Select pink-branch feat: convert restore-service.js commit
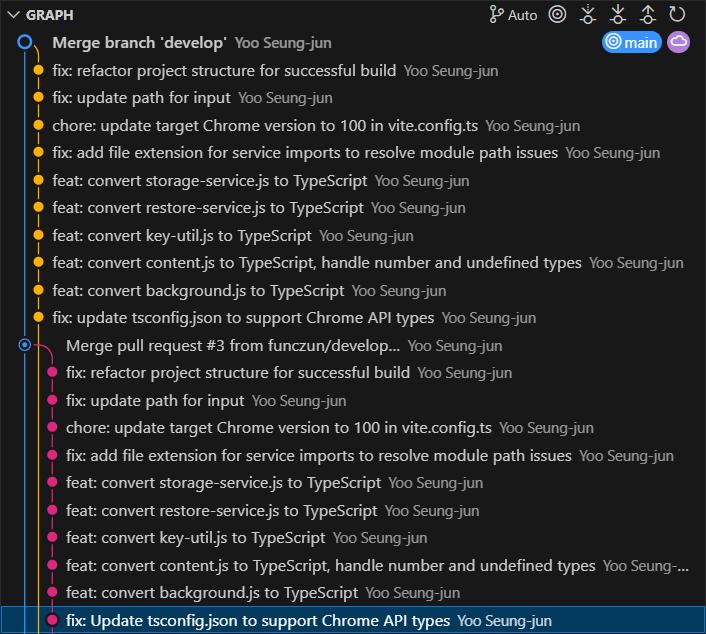 coord(353,511)
